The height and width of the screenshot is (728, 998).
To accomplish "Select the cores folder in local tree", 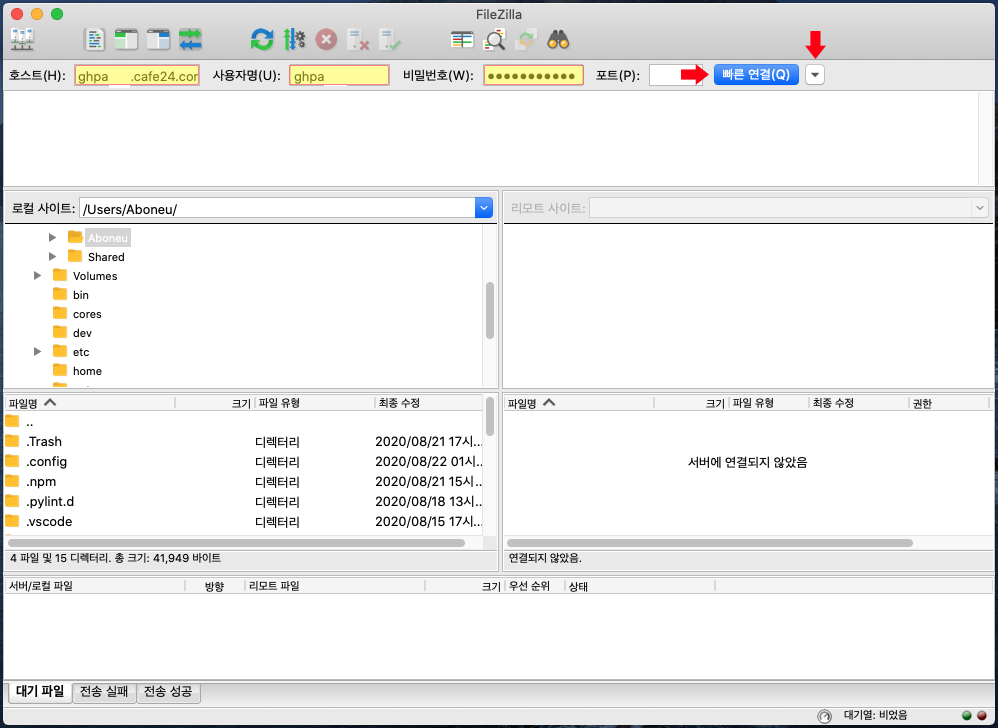I will 87,314.
